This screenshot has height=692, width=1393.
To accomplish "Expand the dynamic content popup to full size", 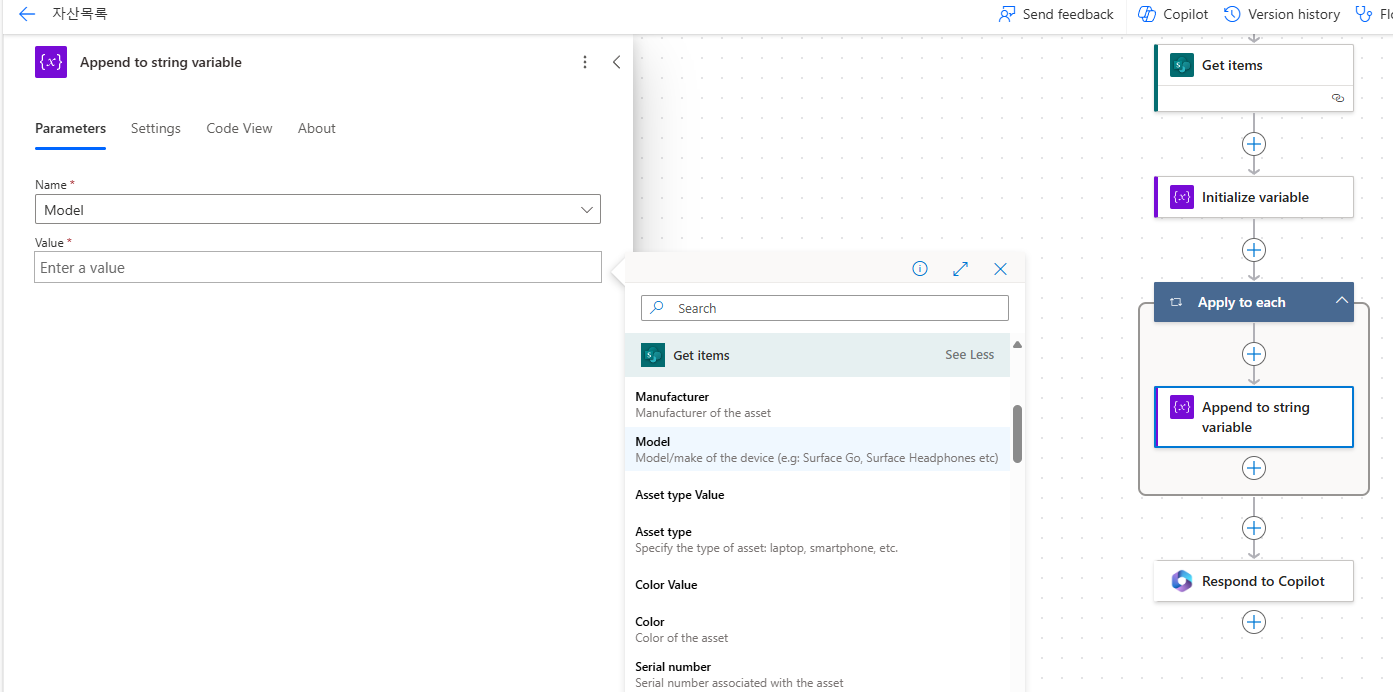I will tap(960, 268).
